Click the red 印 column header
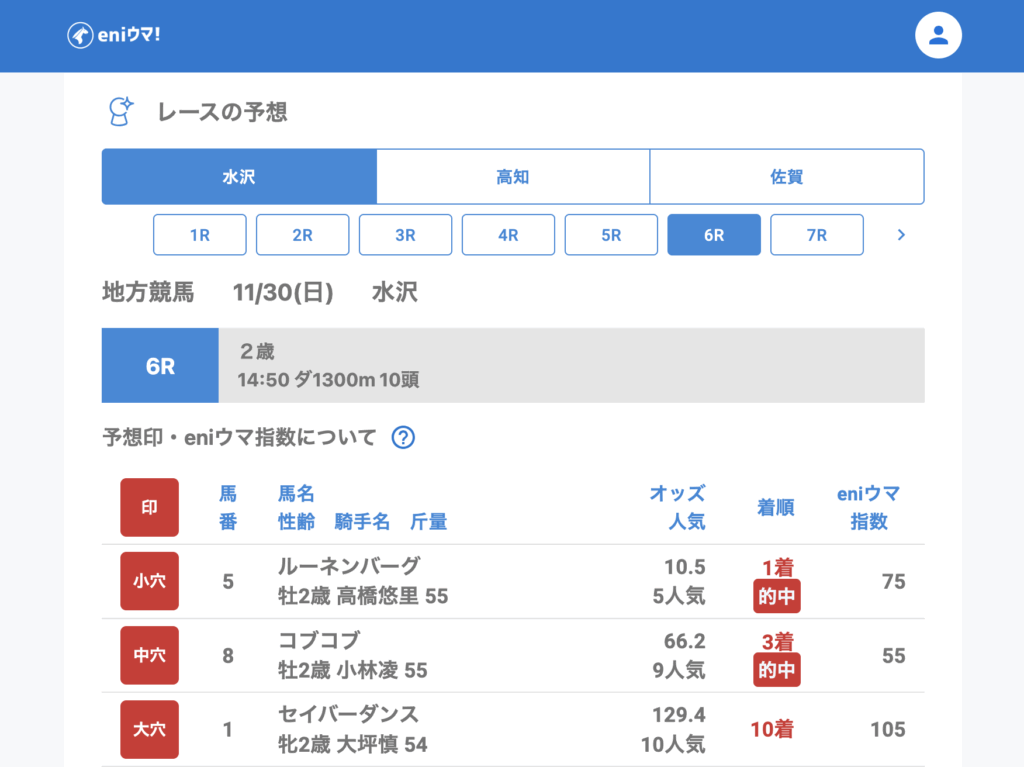 click(149, 507)
